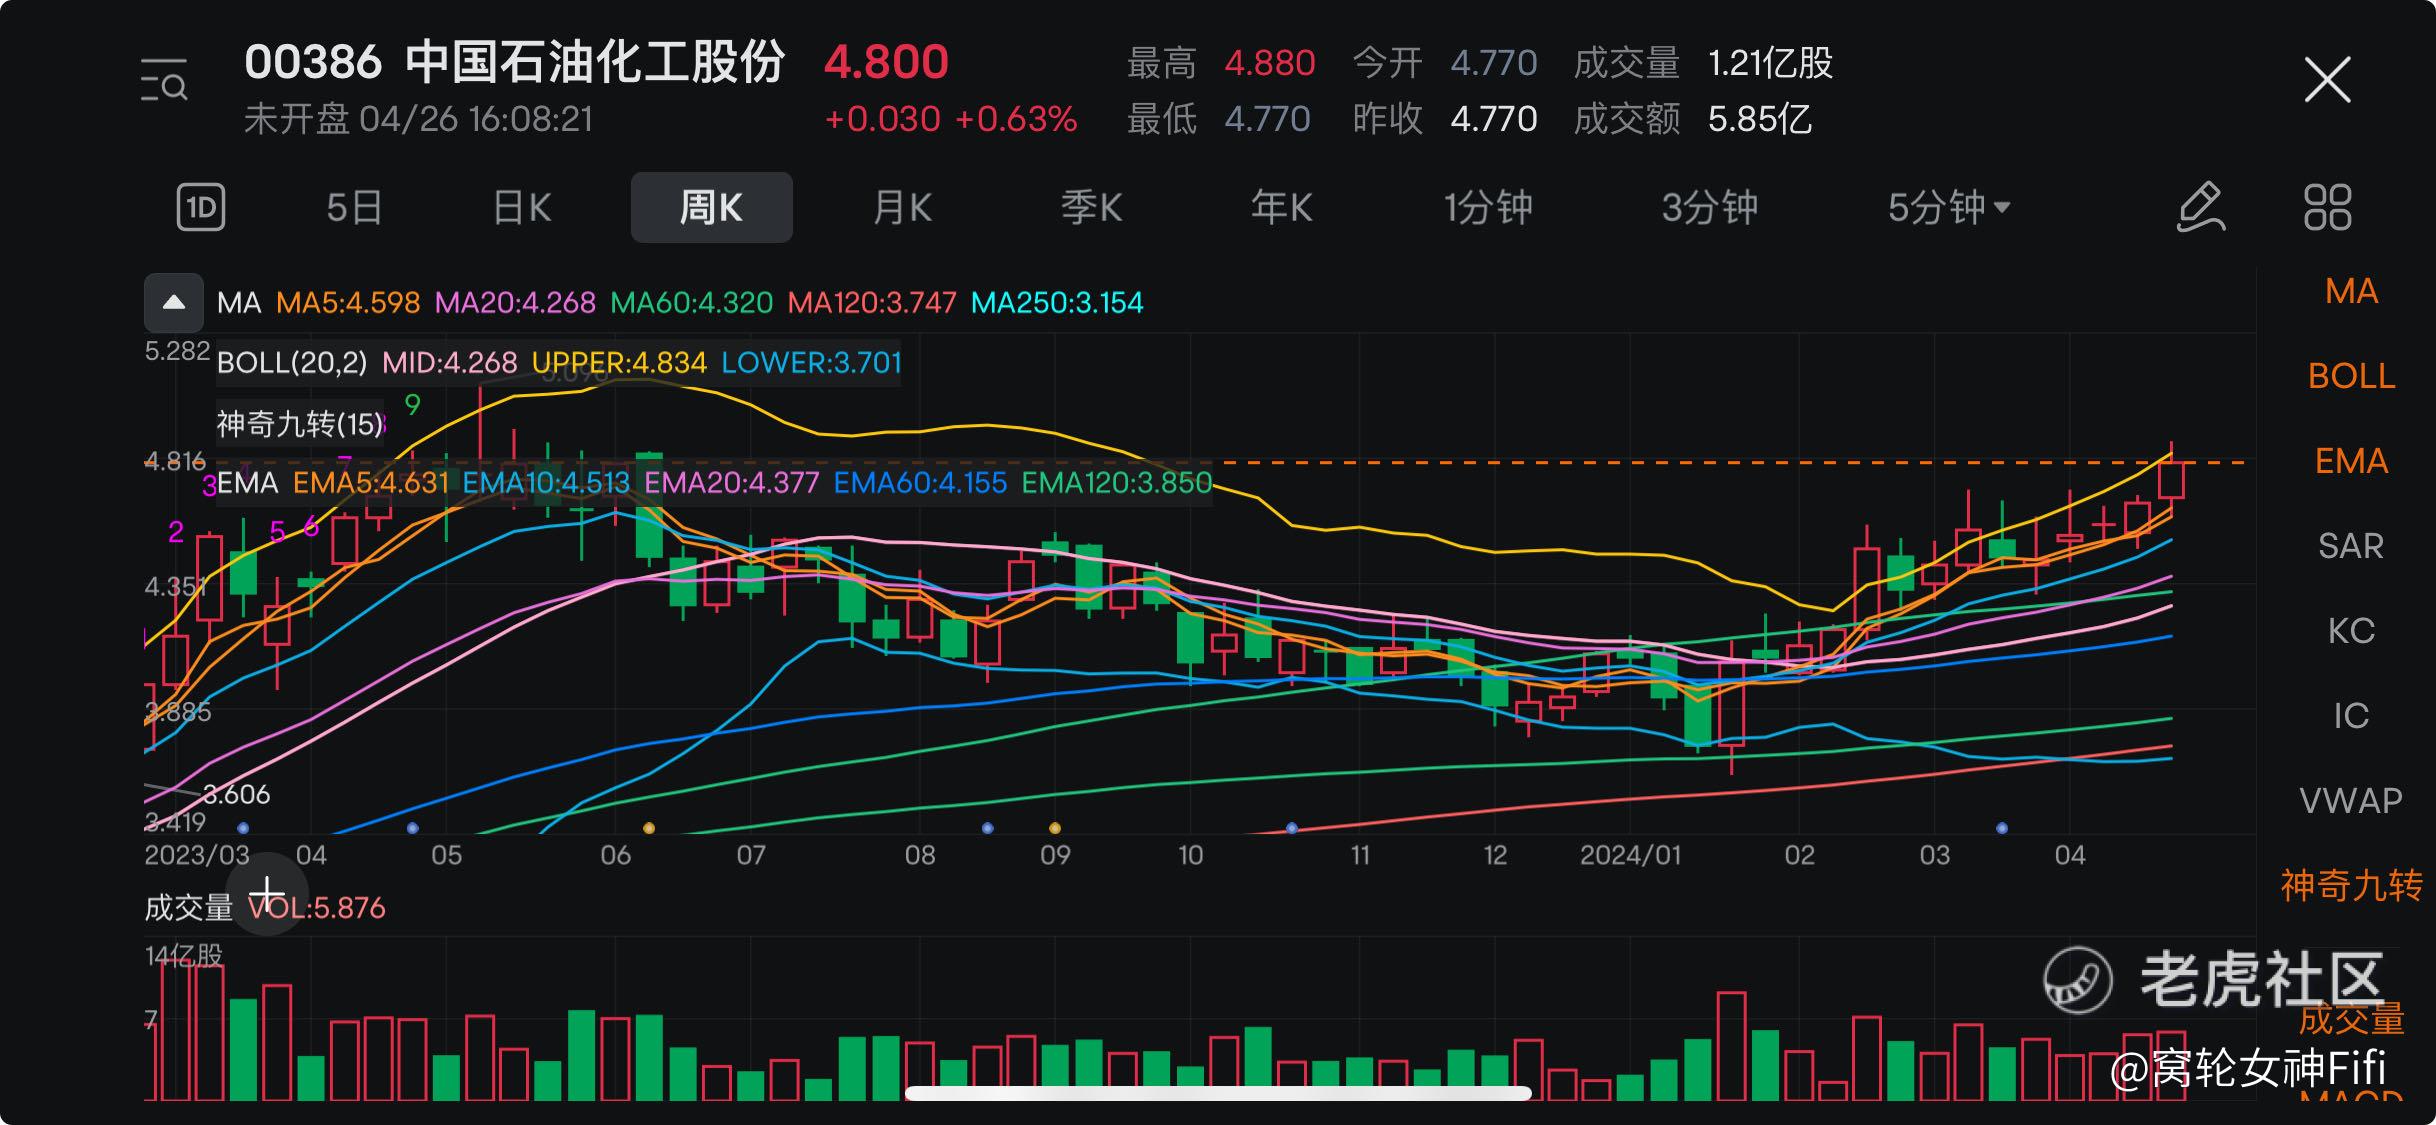Image resolution: width=2436 pixels, height=1125 pixels.
Task: Click the EMA5:4.631 legend value
Action: pyautogui.click(x=370, y=483)
